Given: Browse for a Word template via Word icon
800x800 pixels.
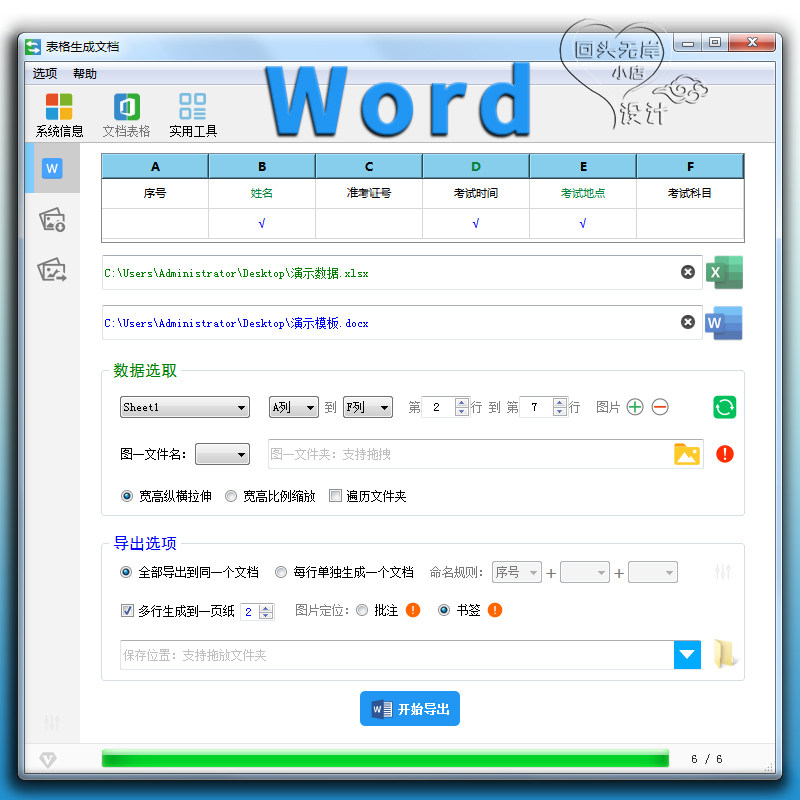Looking at the screenshot, I should click(x=724, y=322).
